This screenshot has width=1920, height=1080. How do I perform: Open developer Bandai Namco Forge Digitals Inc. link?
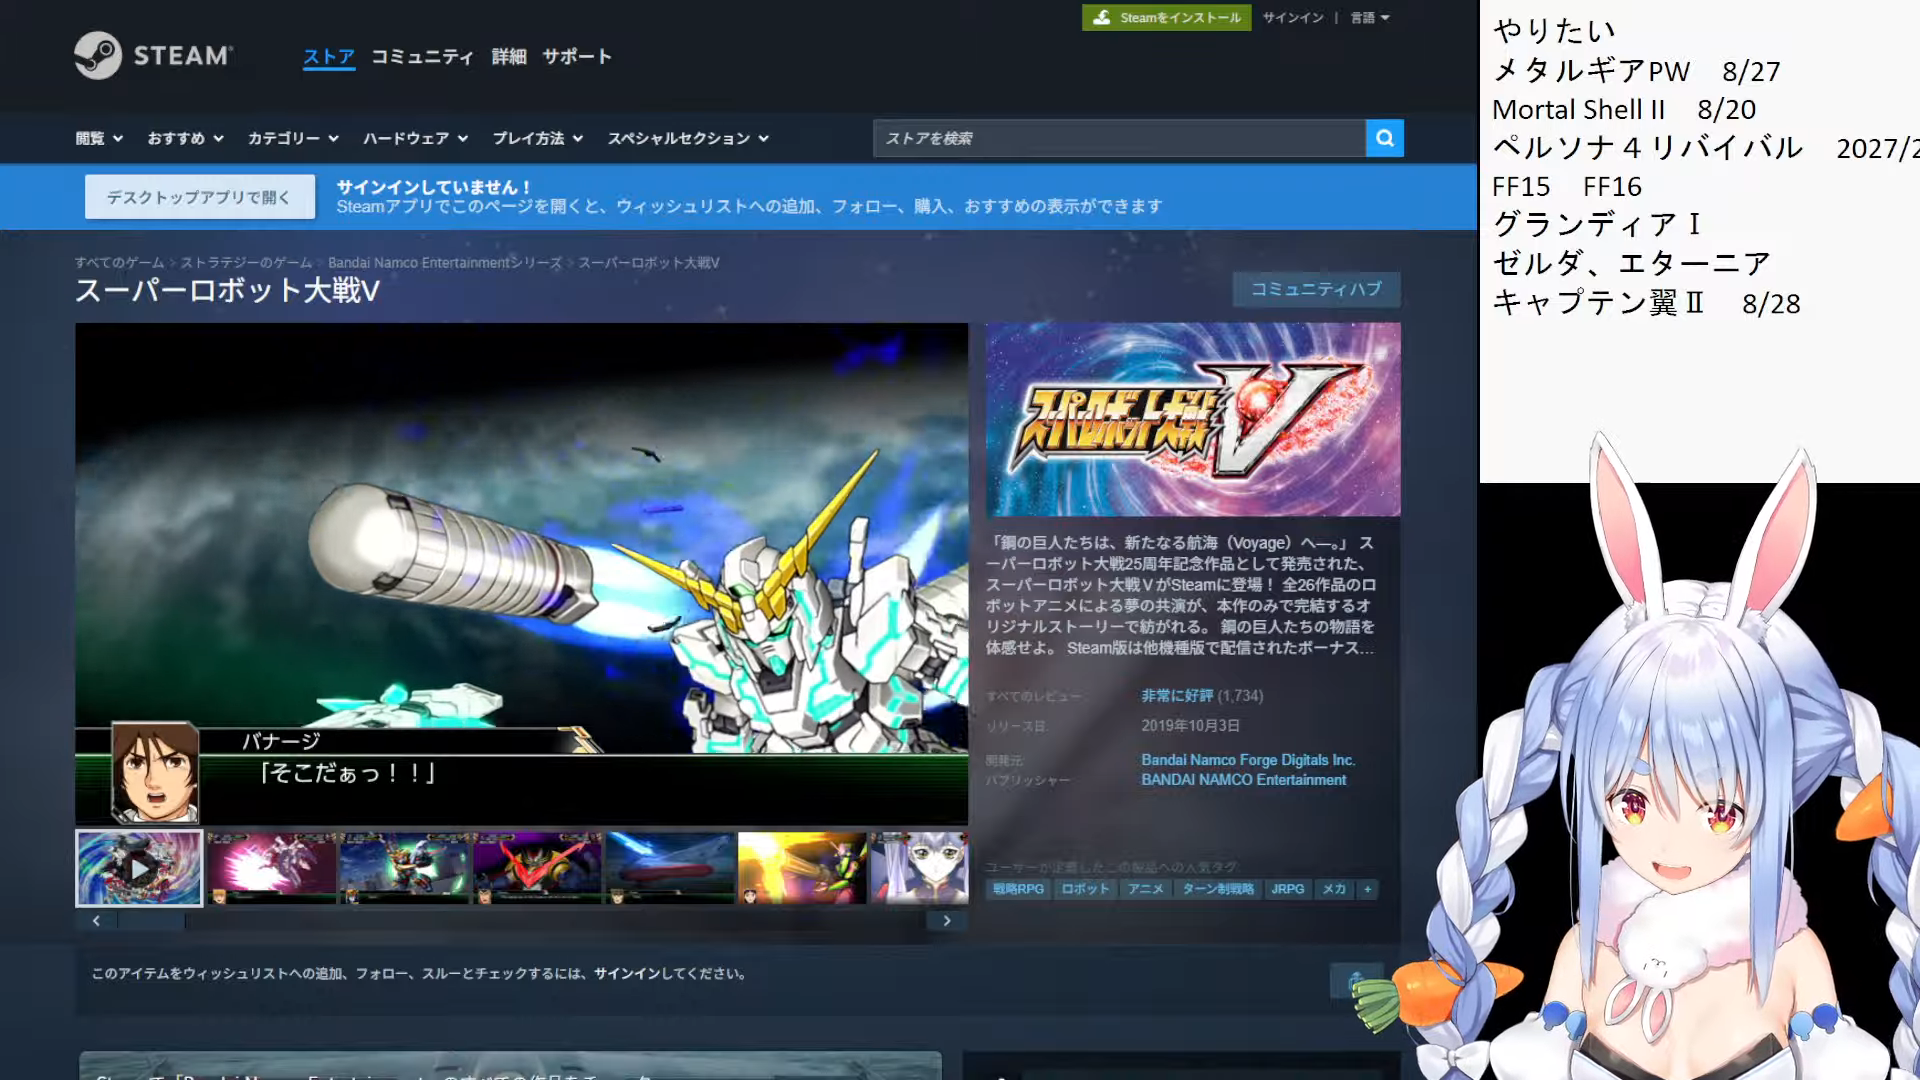coord(1248,760)
